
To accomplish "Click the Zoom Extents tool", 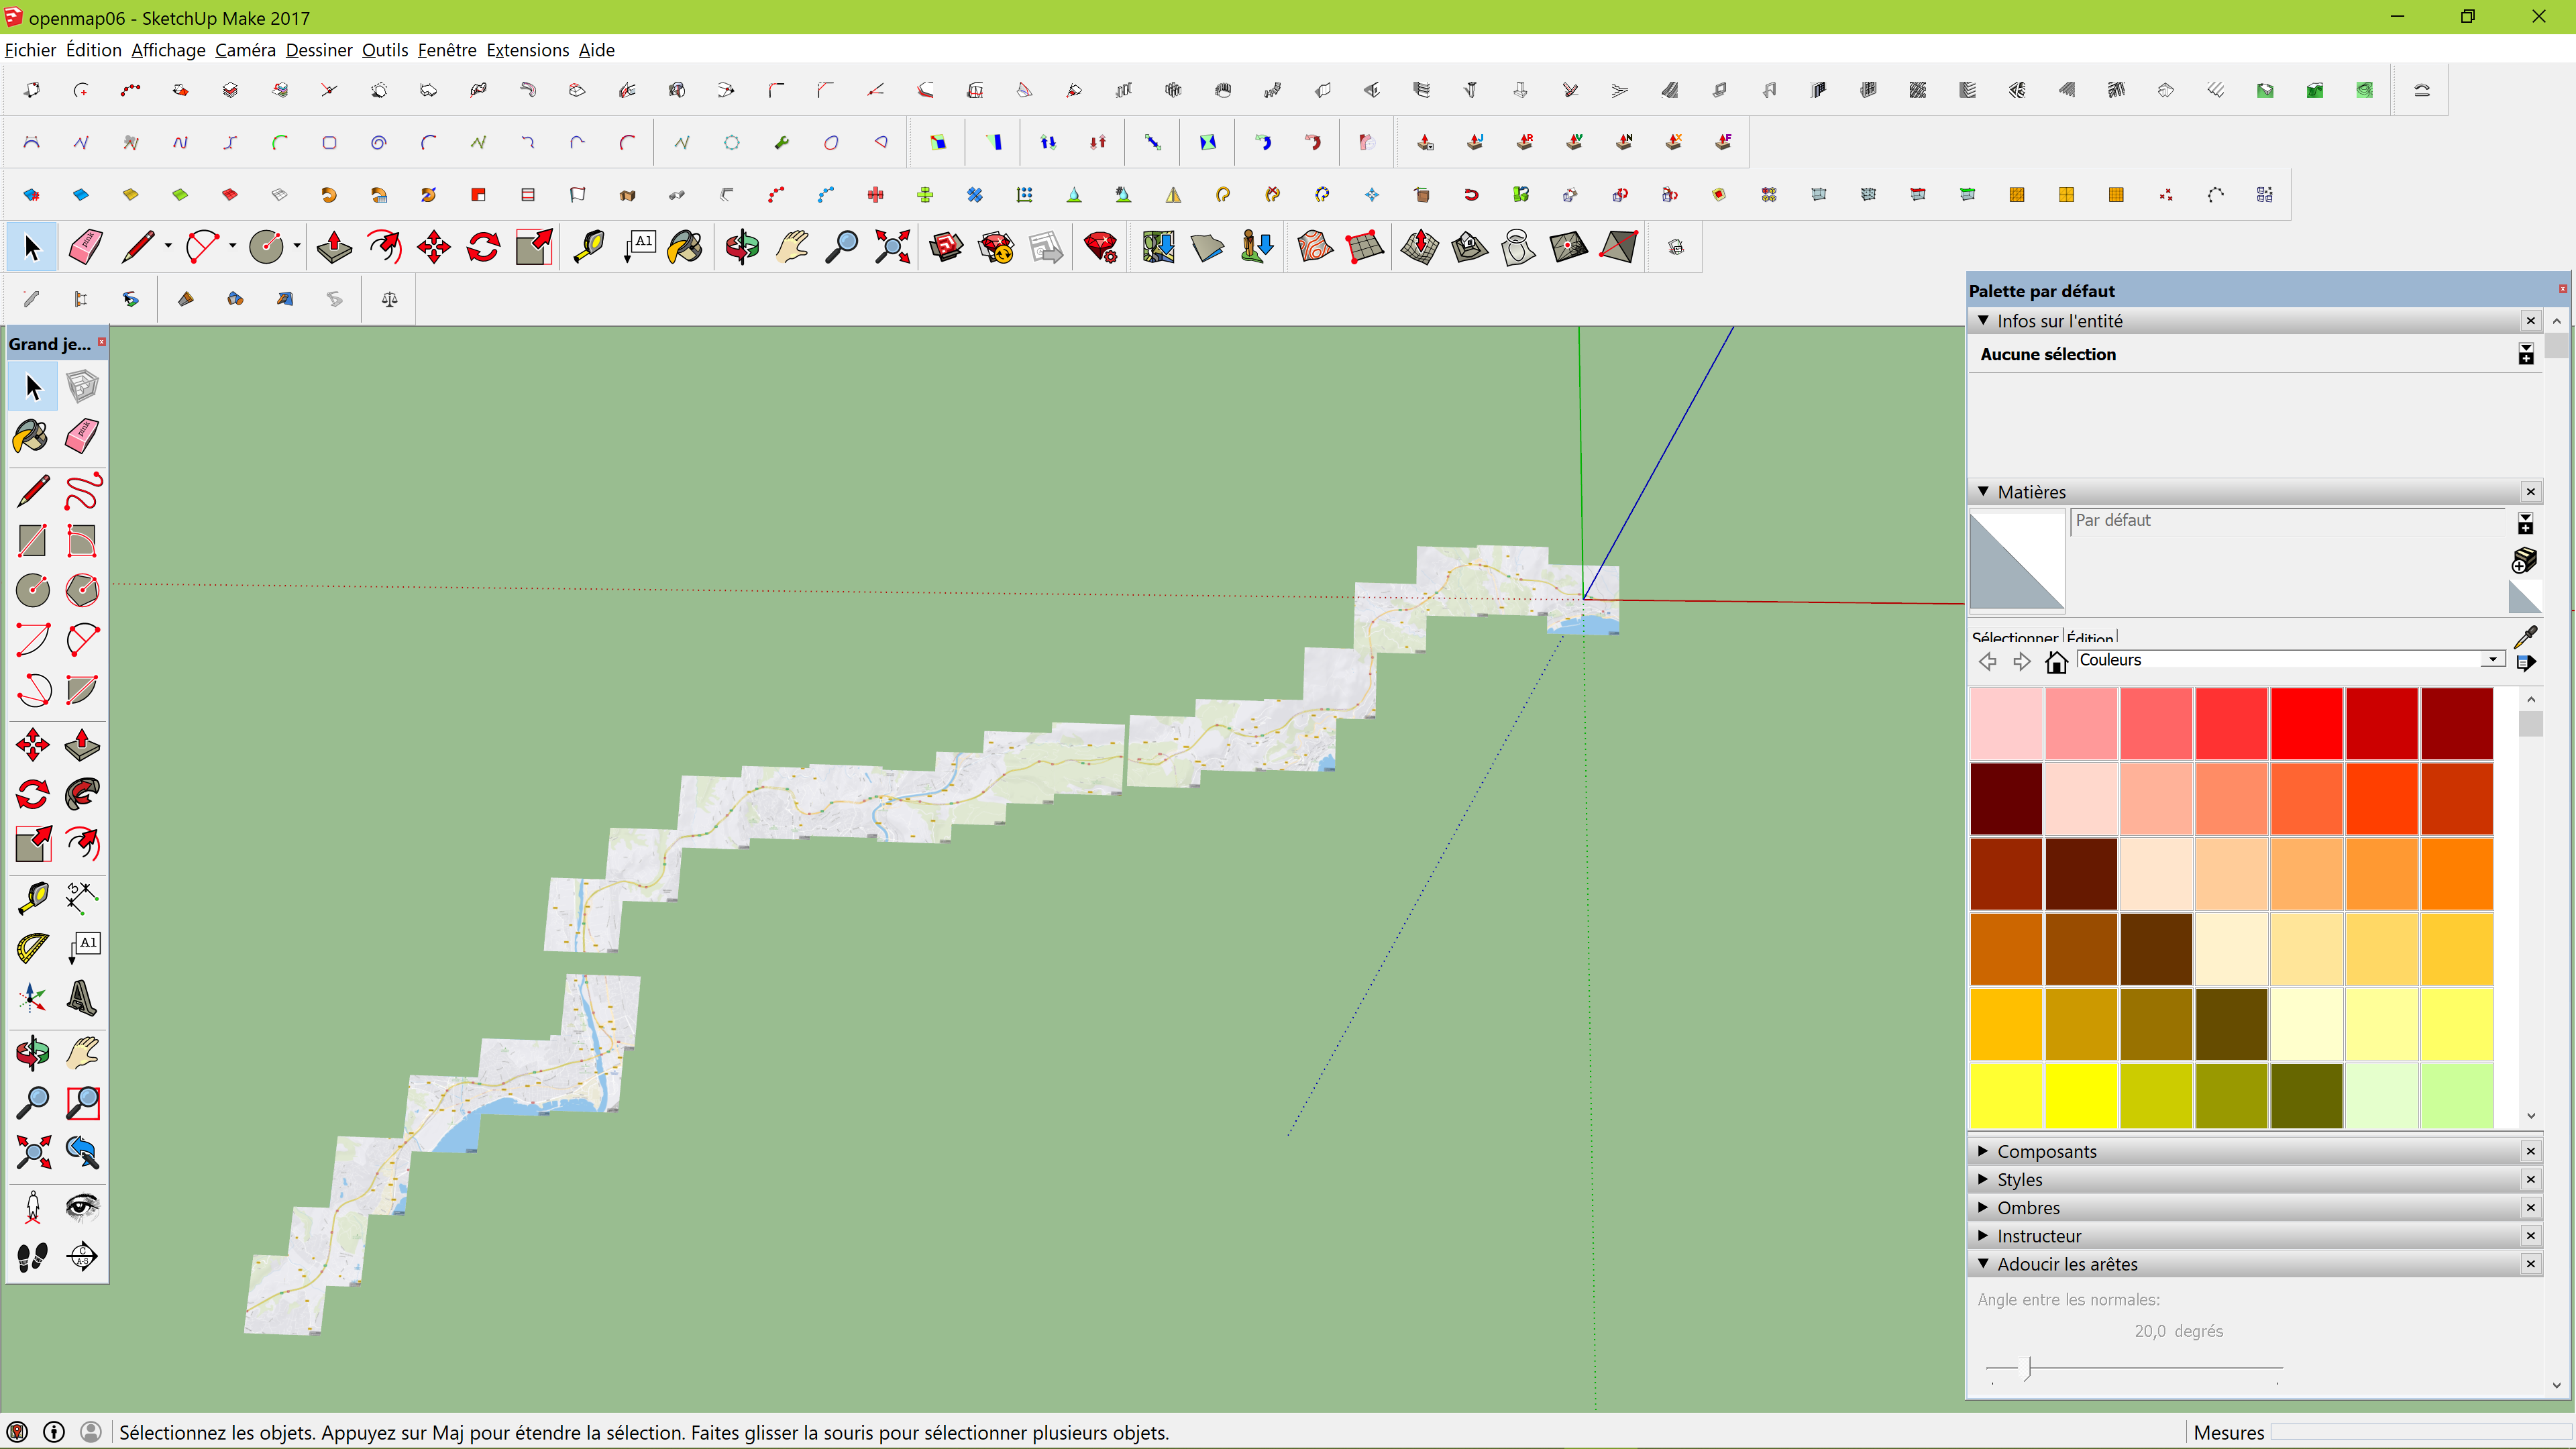I will click(x=892, y=247).
